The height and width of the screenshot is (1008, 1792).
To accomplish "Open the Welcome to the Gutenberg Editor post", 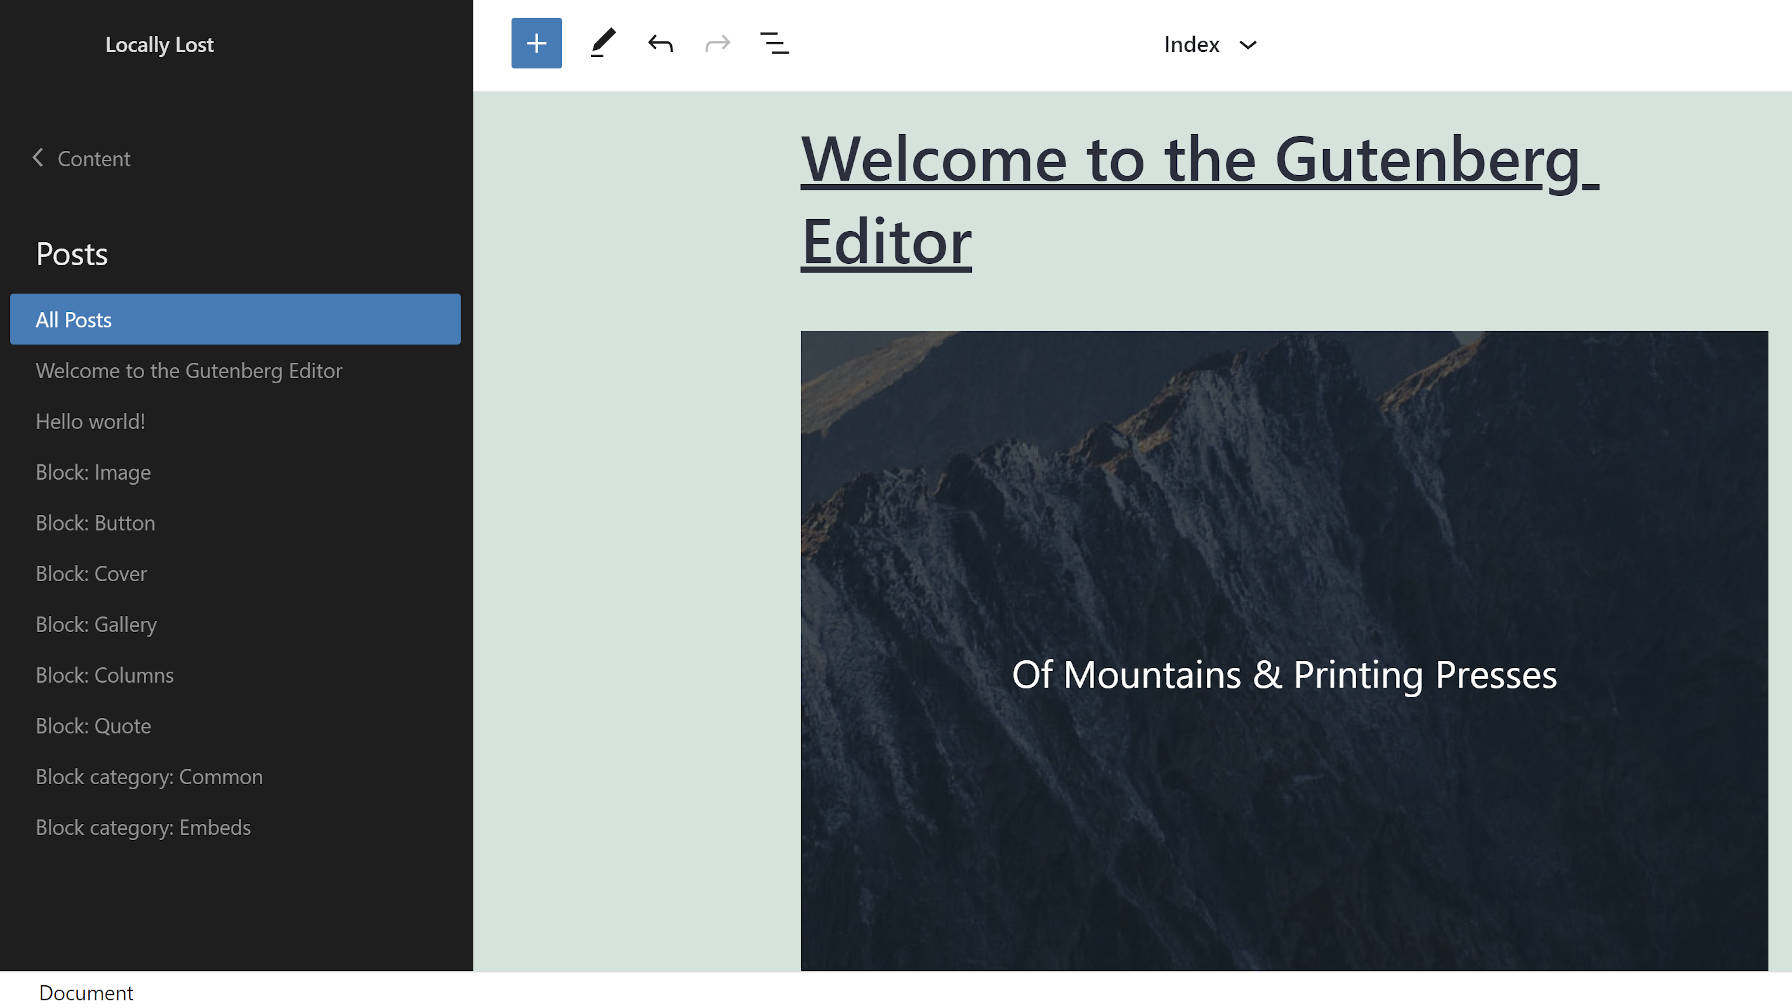I will [189, 370].
